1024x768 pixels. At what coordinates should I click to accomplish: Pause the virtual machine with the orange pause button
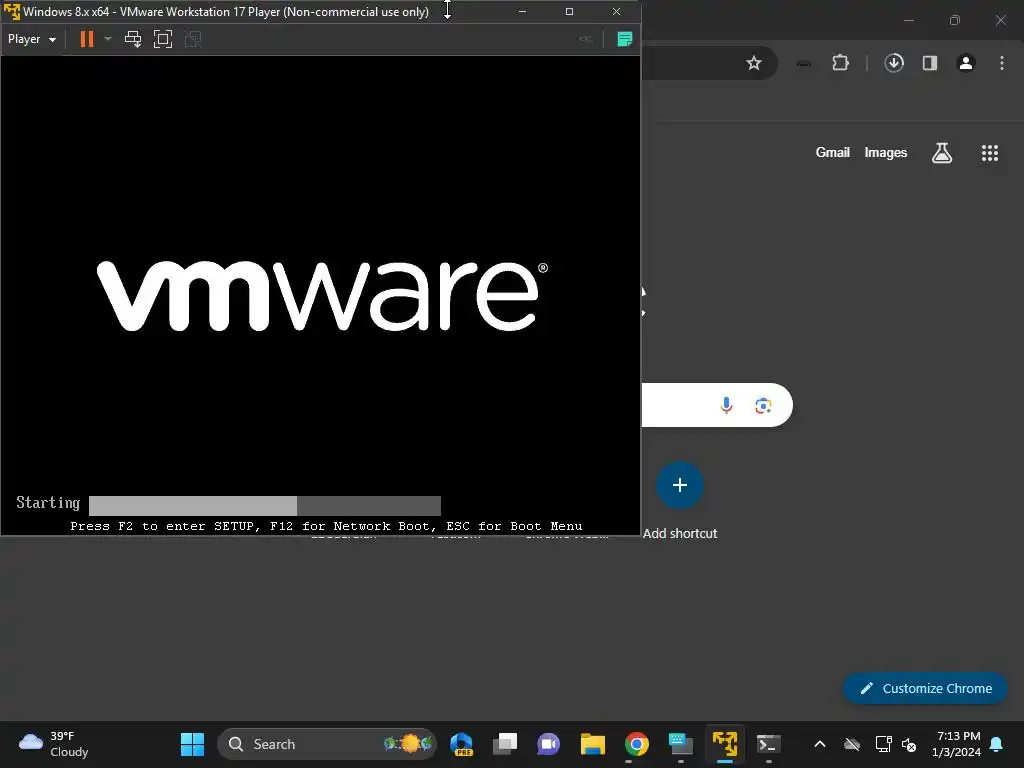coord(86,39)
